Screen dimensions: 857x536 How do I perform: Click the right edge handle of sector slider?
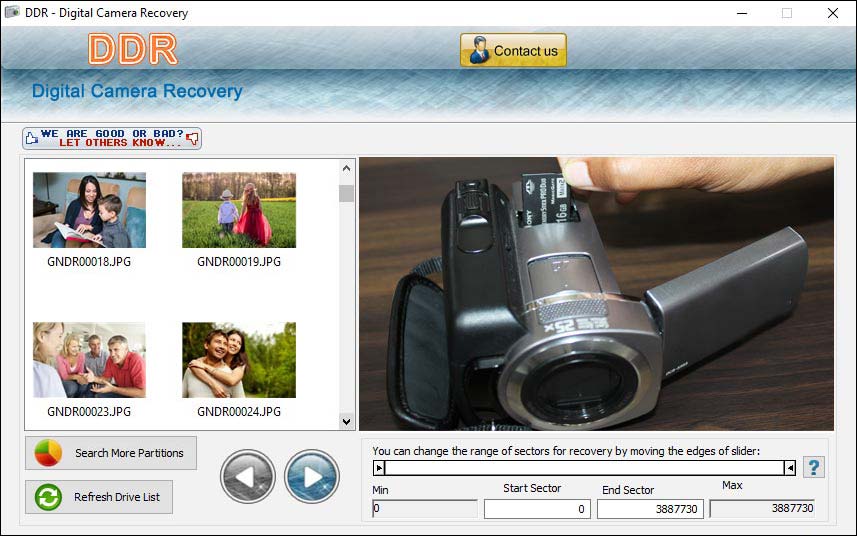[x=790, y=468]
